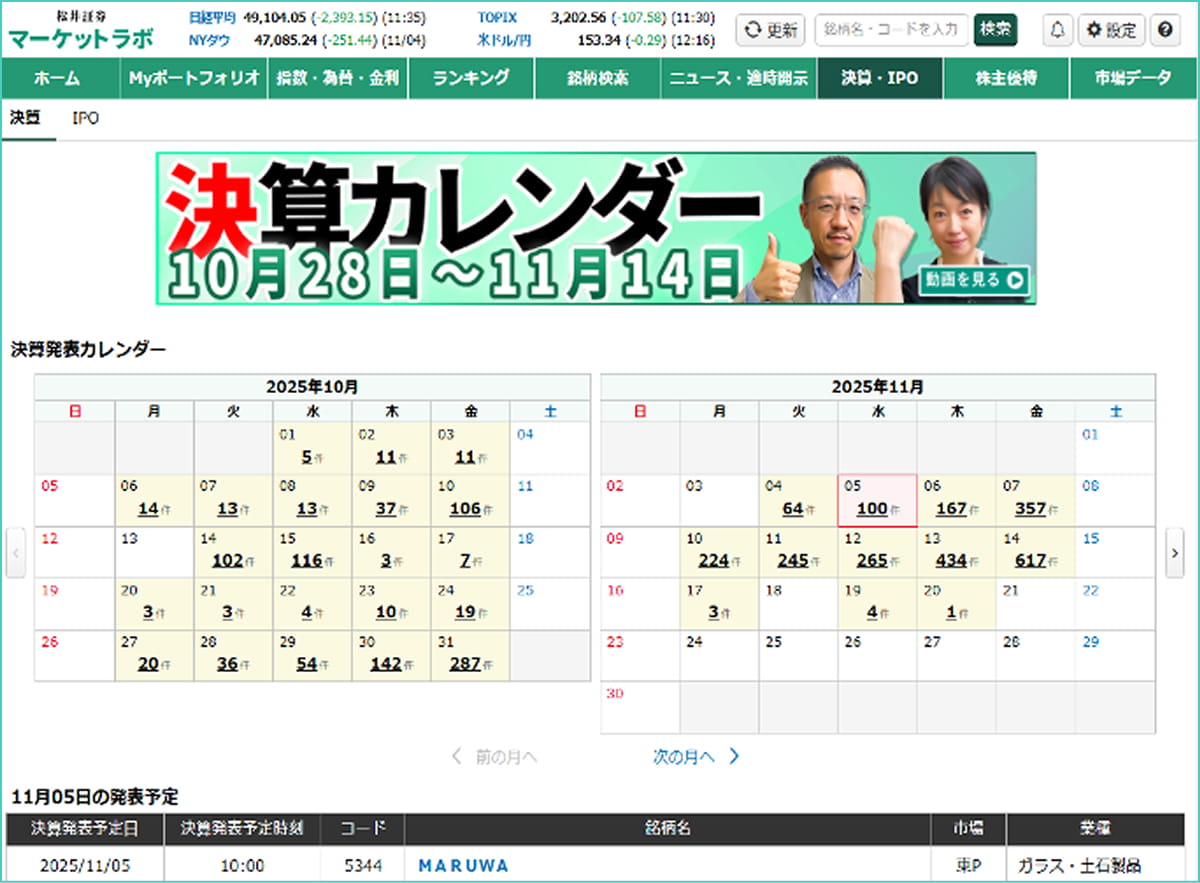Click the stock name or code input field
Viewport: 1200px width, 883px height.
[x=891, y=30]
